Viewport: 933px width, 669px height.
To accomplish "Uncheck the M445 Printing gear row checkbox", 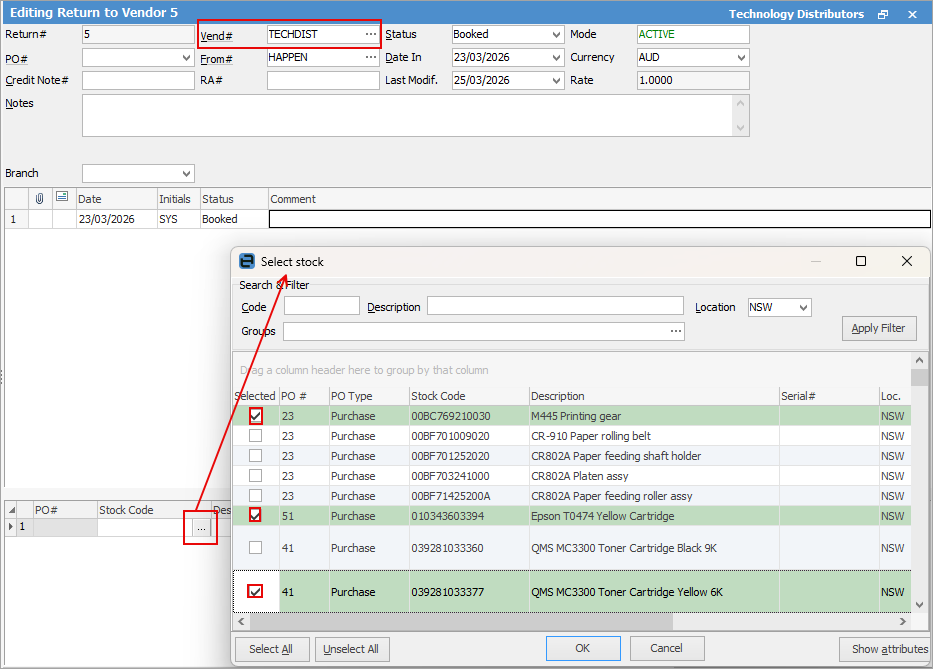I will pyautogui.click(x=256, y=416).
